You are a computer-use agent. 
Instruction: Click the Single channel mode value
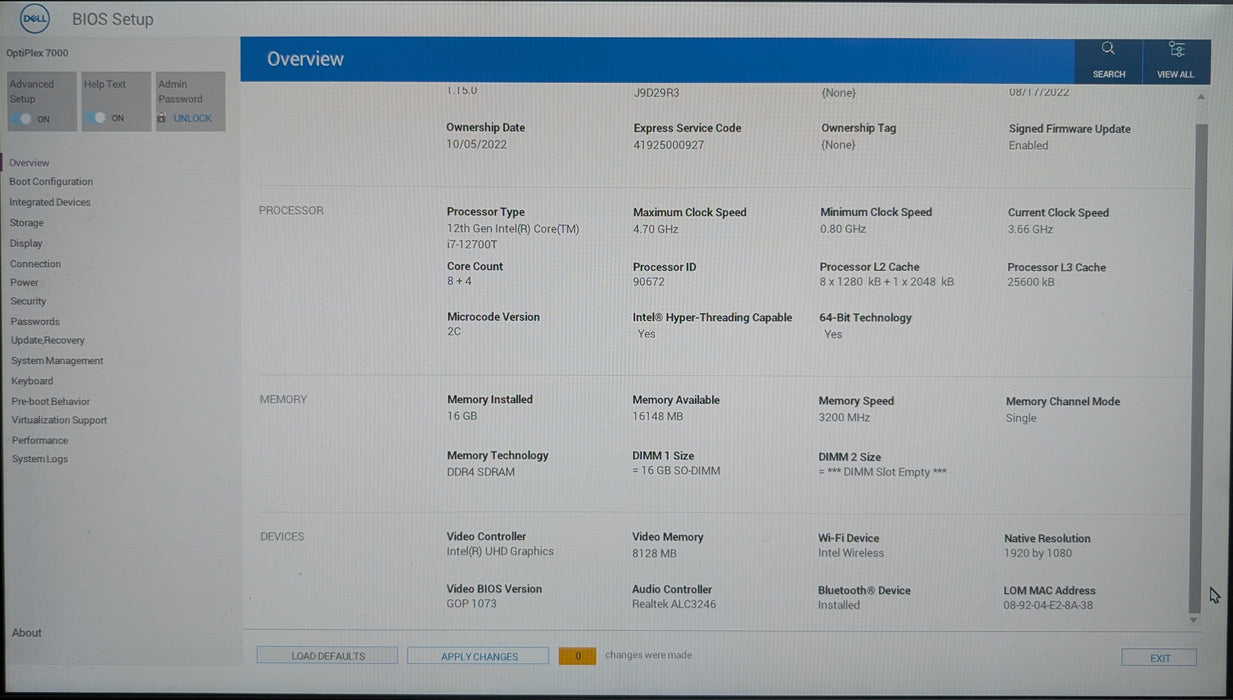[1021, 418]
